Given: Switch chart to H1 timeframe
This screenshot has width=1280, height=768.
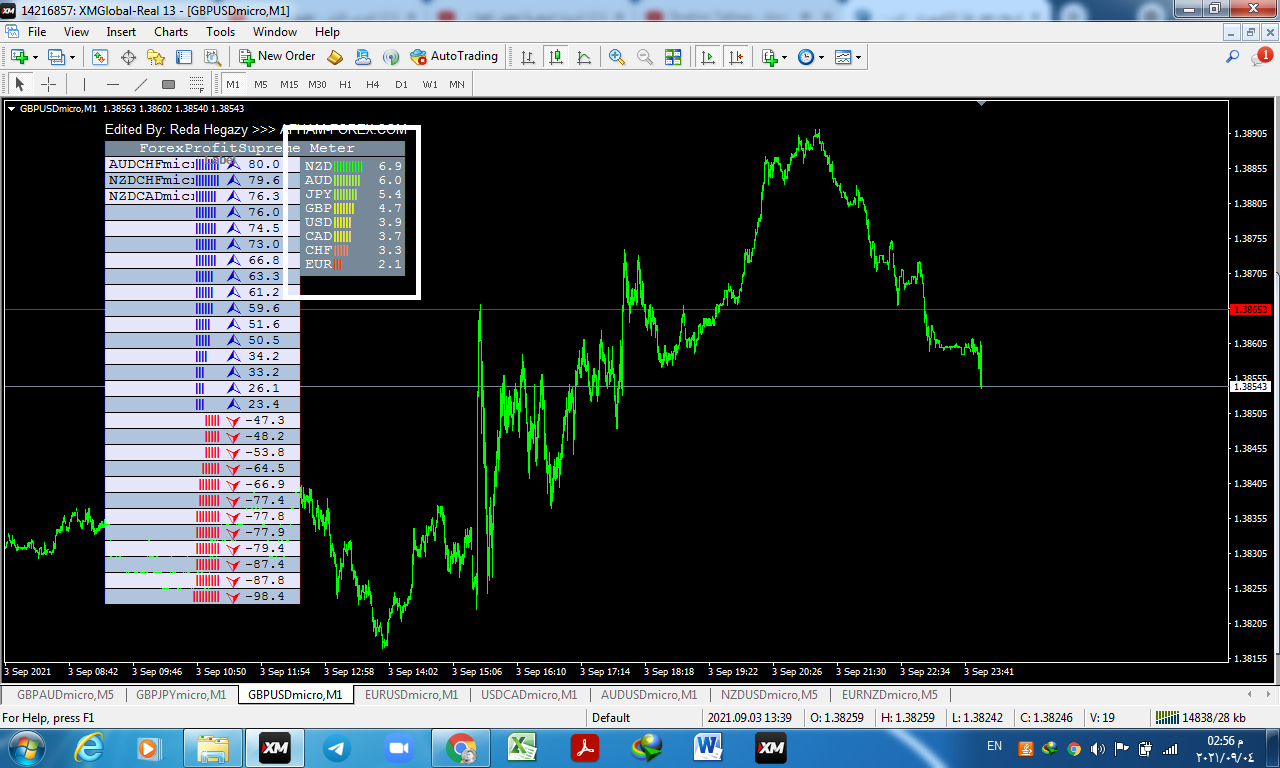Looking at the screenshot, I should [345, 84].
